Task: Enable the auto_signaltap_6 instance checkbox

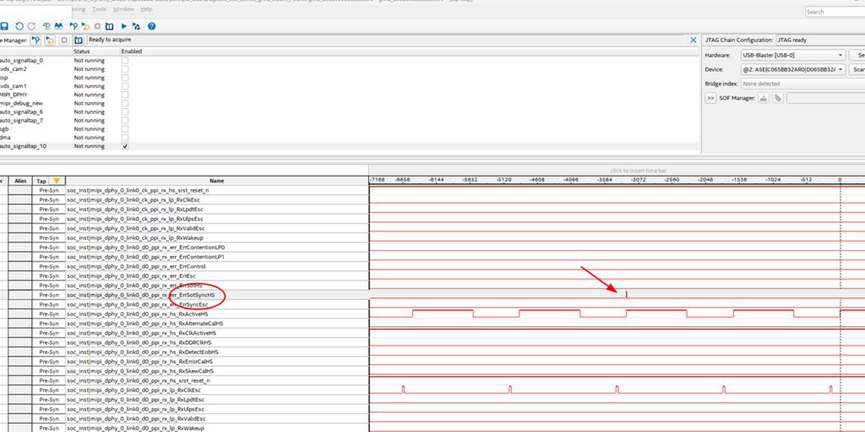Action: (x=125, y=112)
